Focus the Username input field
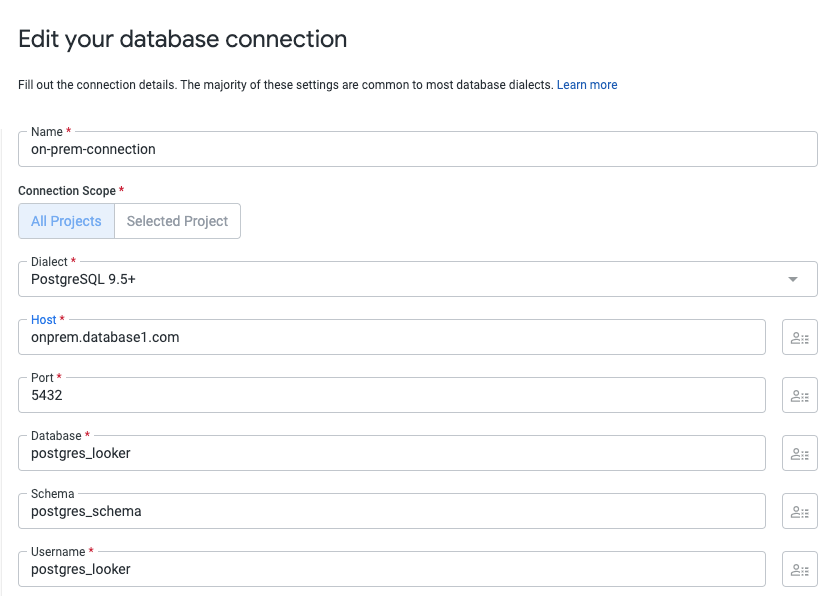Viewport: 831px width, 596px height. 390,569
